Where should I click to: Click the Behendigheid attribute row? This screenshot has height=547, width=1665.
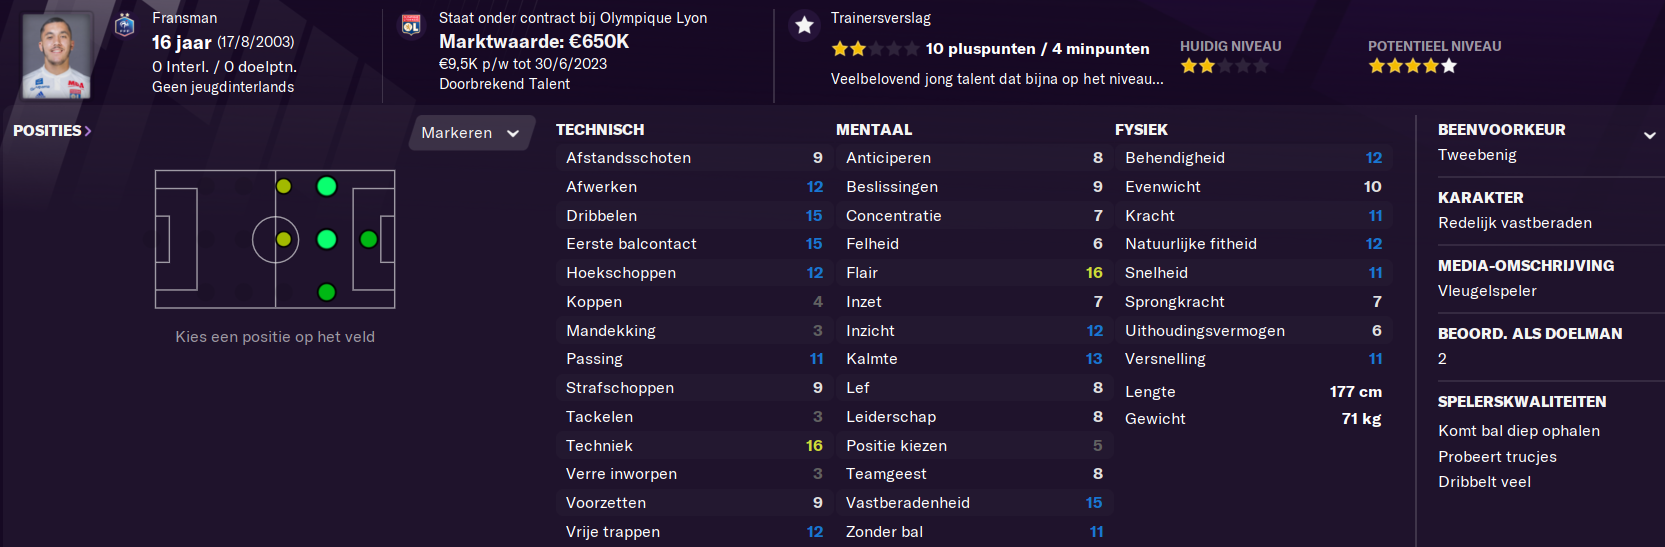click(1253, 158)
